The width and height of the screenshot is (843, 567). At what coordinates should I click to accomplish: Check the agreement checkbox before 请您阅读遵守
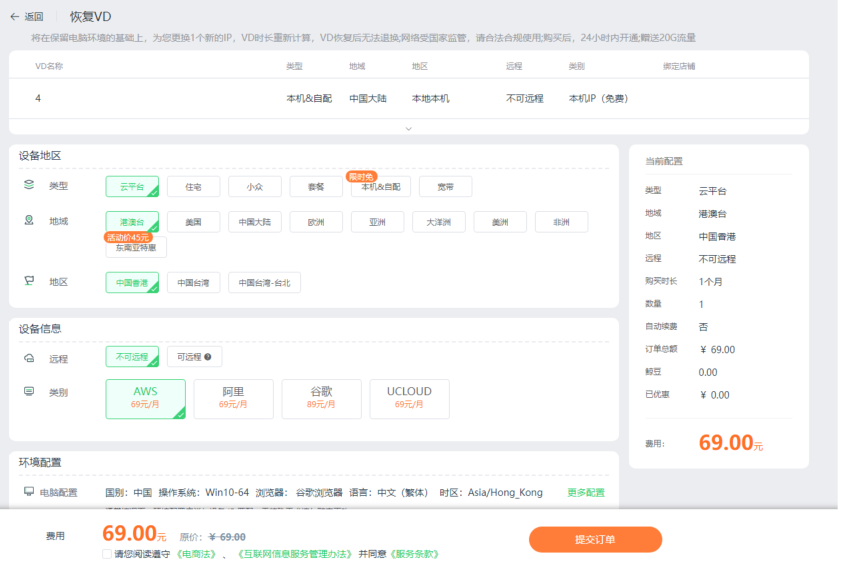(107, 554)
